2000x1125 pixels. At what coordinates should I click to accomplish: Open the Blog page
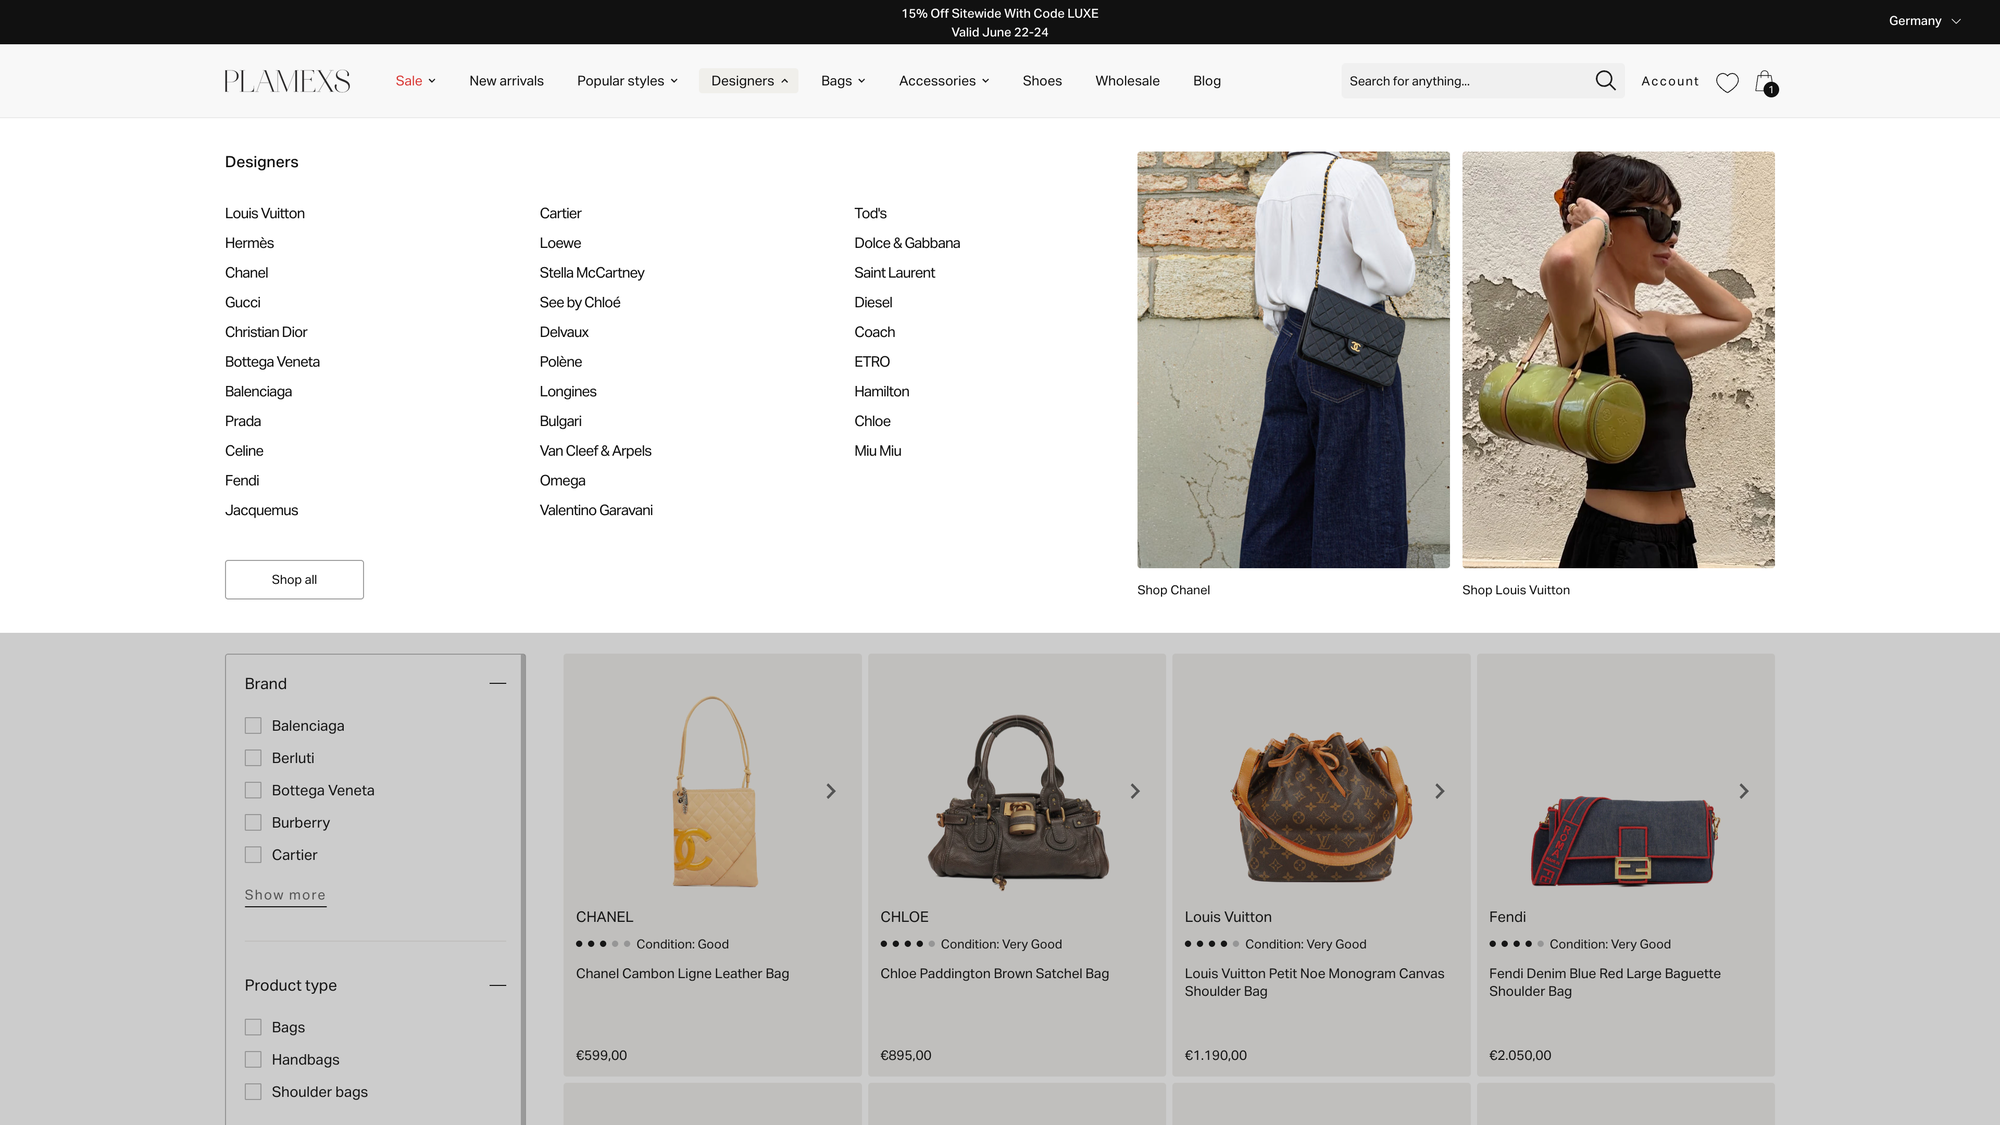[1207, 81]
